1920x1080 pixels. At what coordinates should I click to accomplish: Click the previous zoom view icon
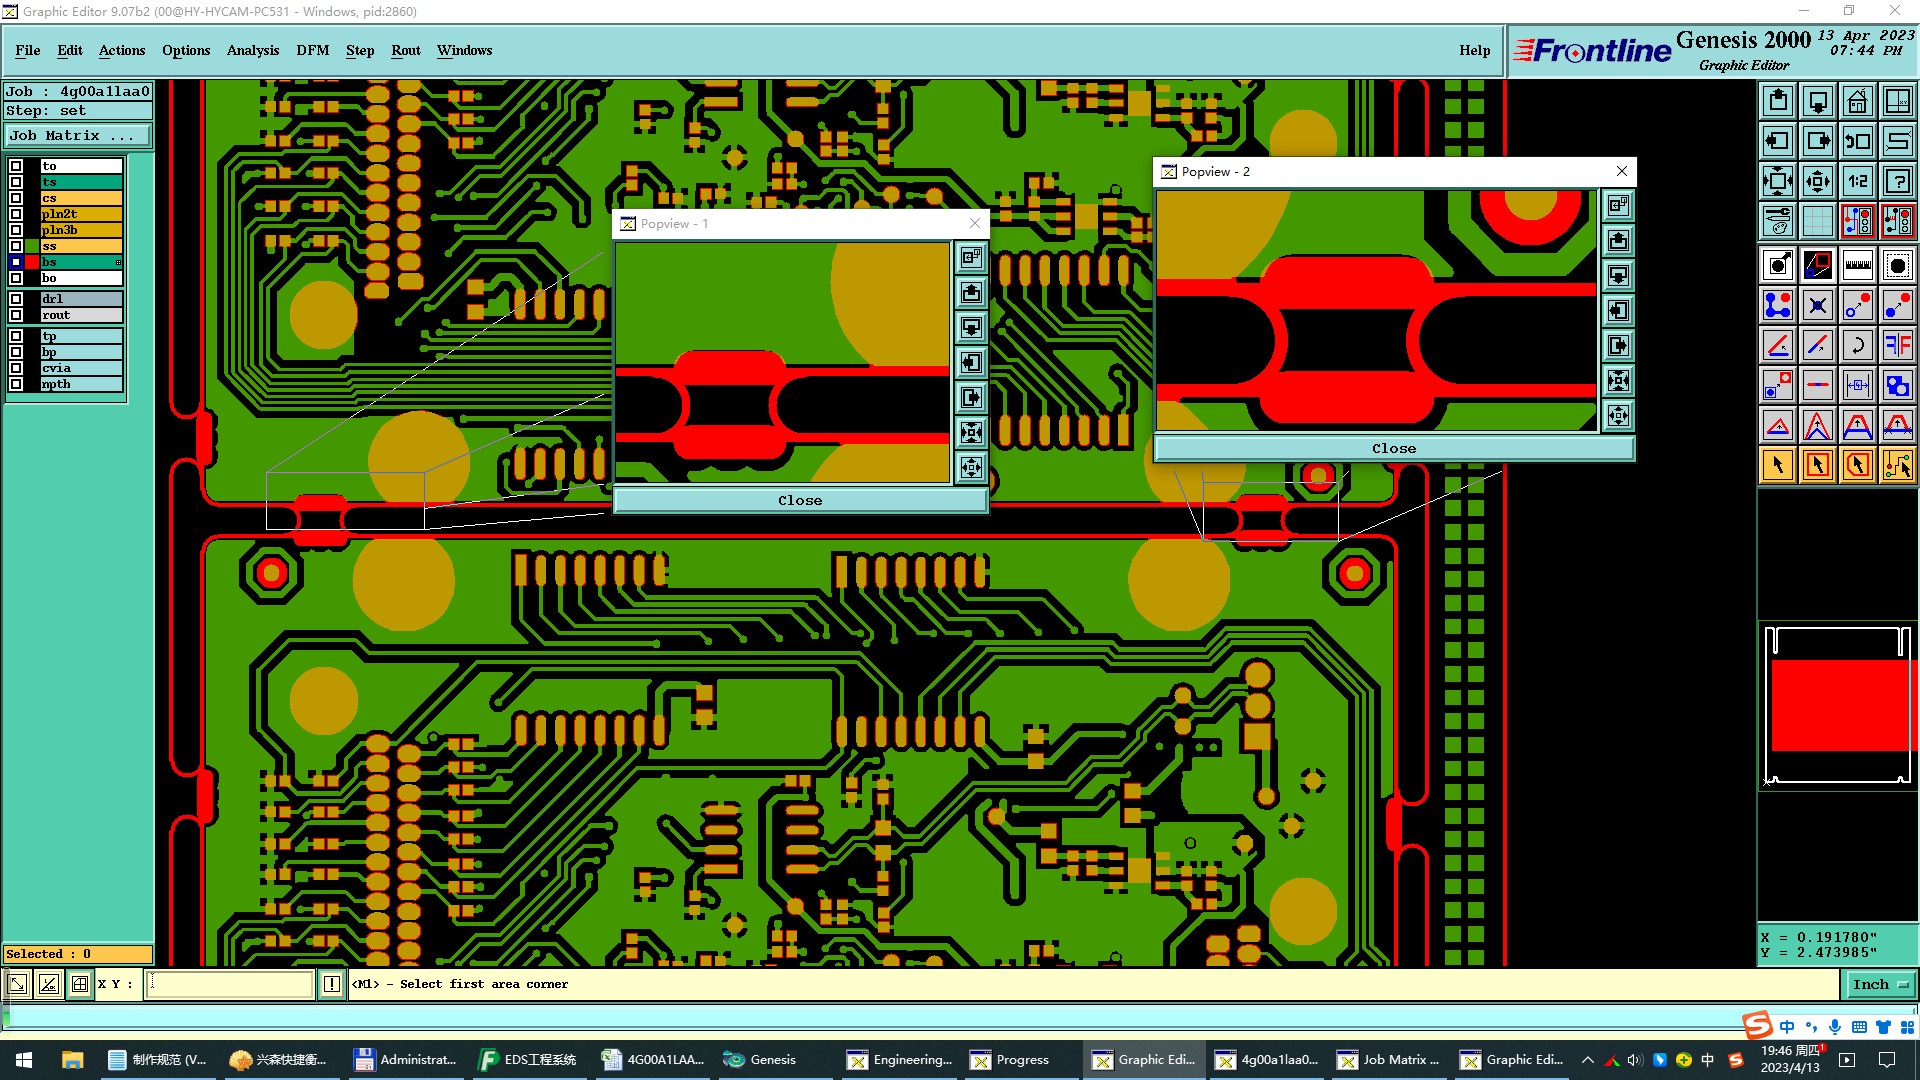coord(1858,141)
